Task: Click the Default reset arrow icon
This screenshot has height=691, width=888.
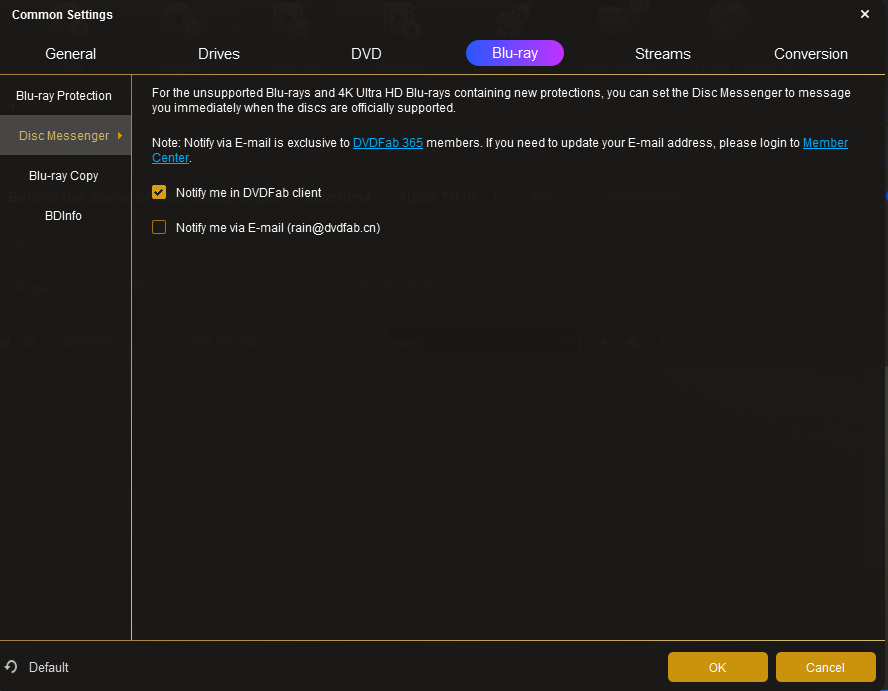Action: (x=11, y=667)
